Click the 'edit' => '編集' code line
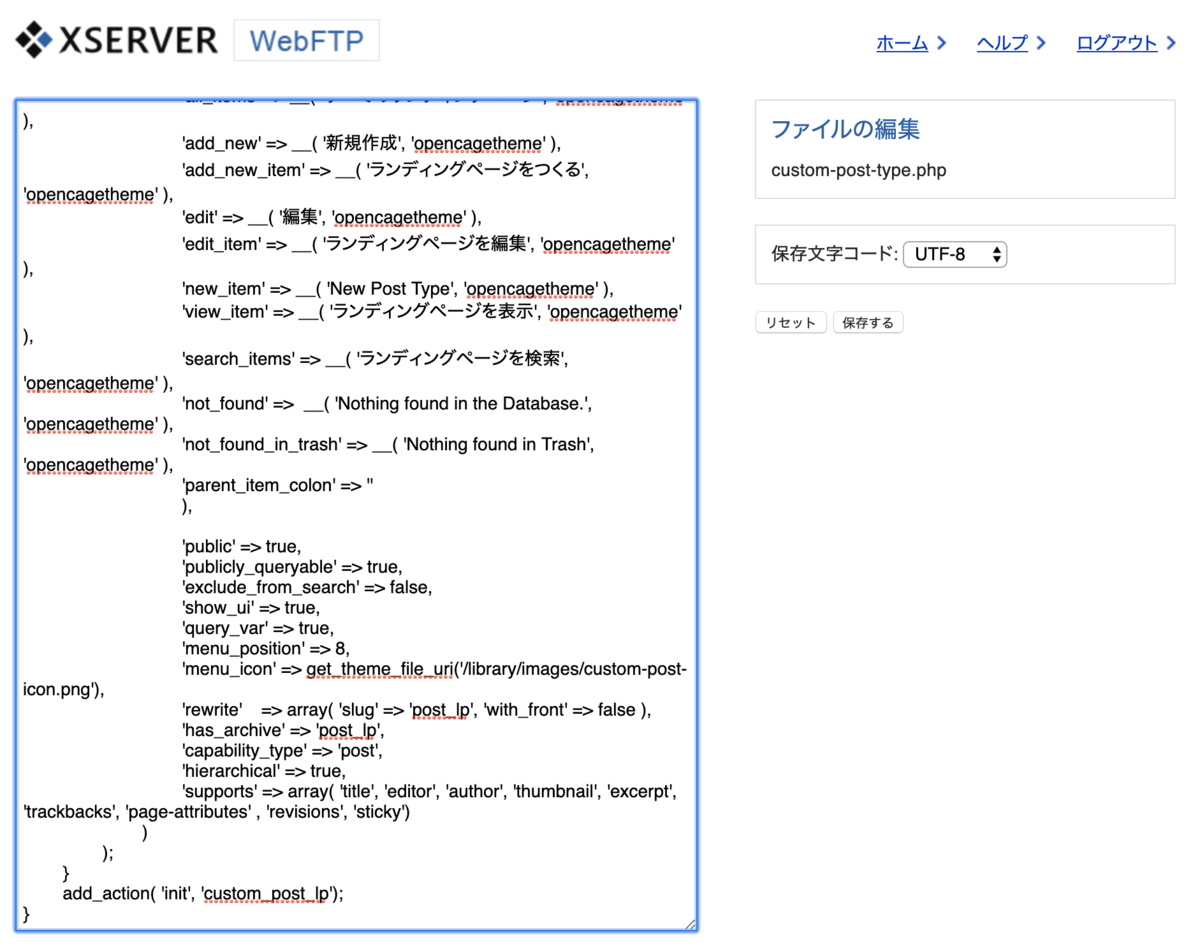The width and height of the screenshot is (1200, 951). point(332,218)
